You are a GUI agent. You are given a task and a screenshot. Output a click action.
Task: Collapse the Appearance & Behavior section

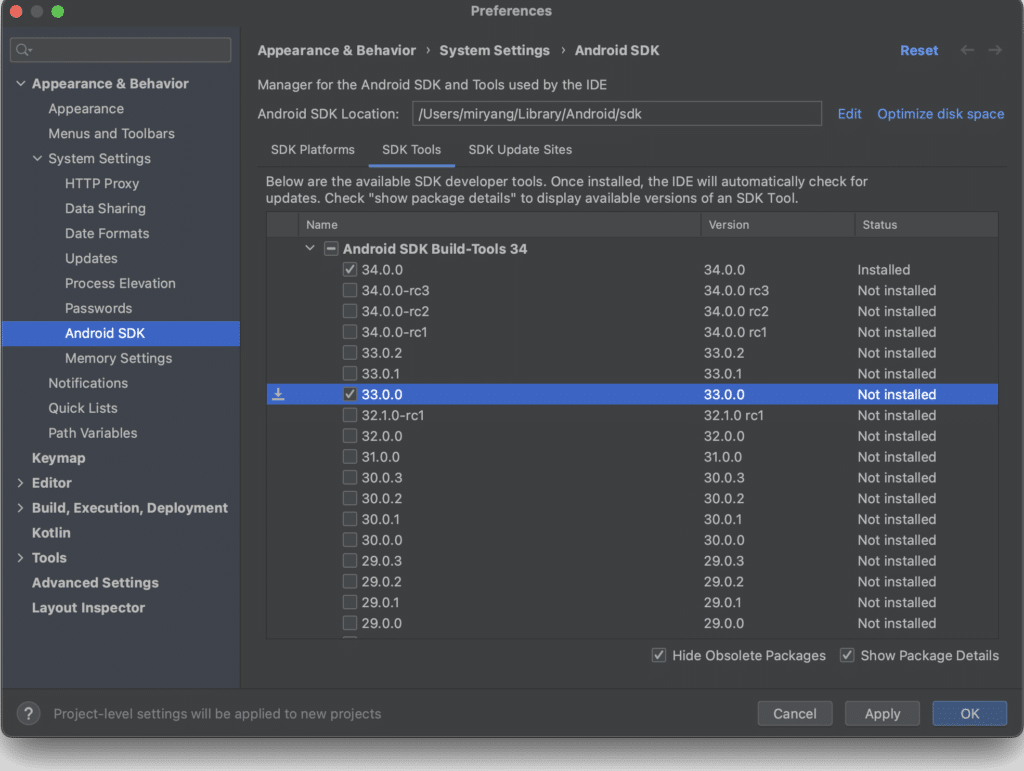click(20, 84)
